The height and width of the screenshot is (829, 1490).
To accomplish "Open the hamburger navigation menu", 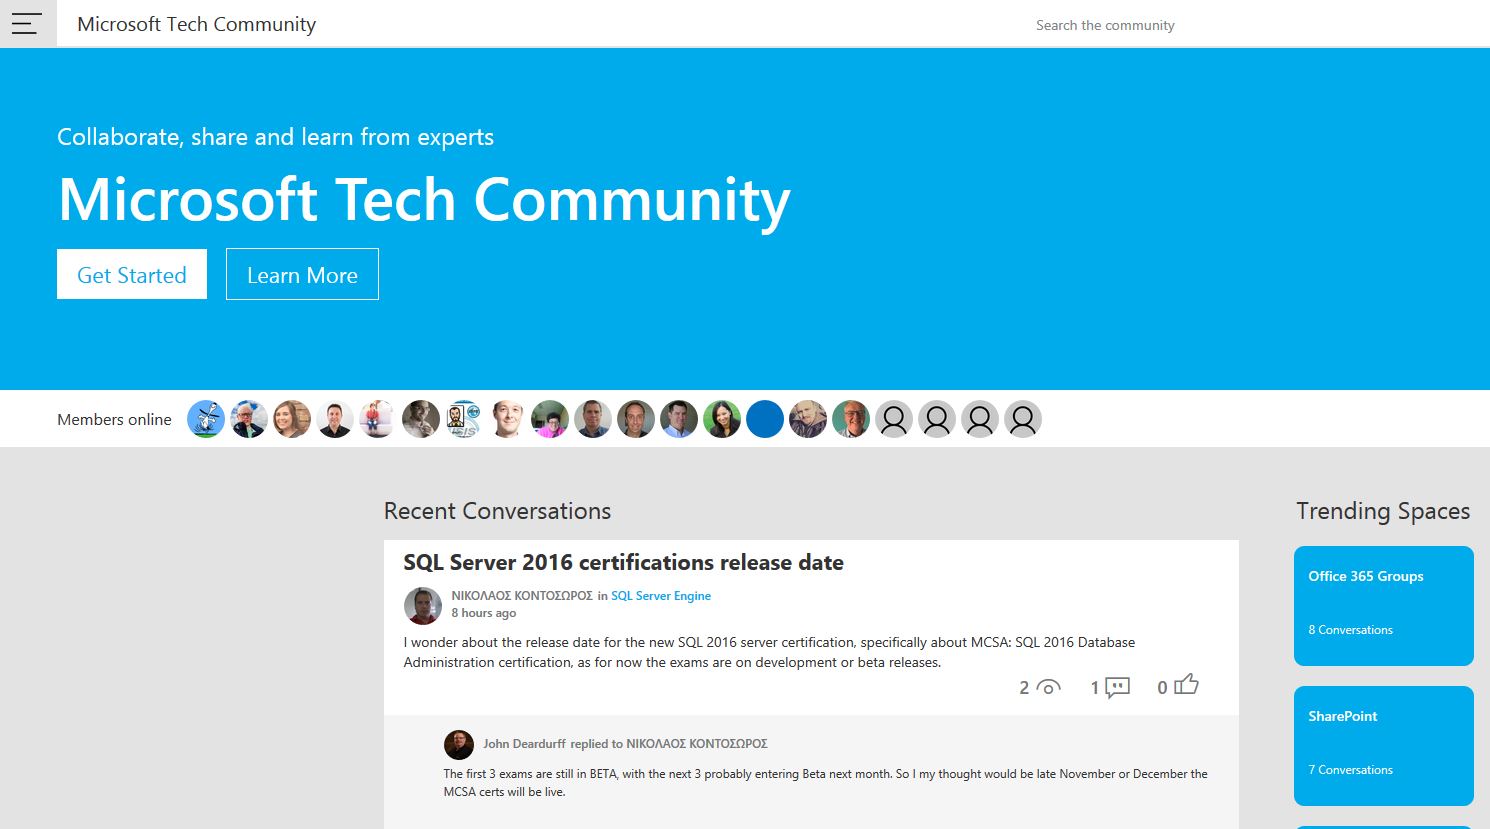I will (27, 24).
